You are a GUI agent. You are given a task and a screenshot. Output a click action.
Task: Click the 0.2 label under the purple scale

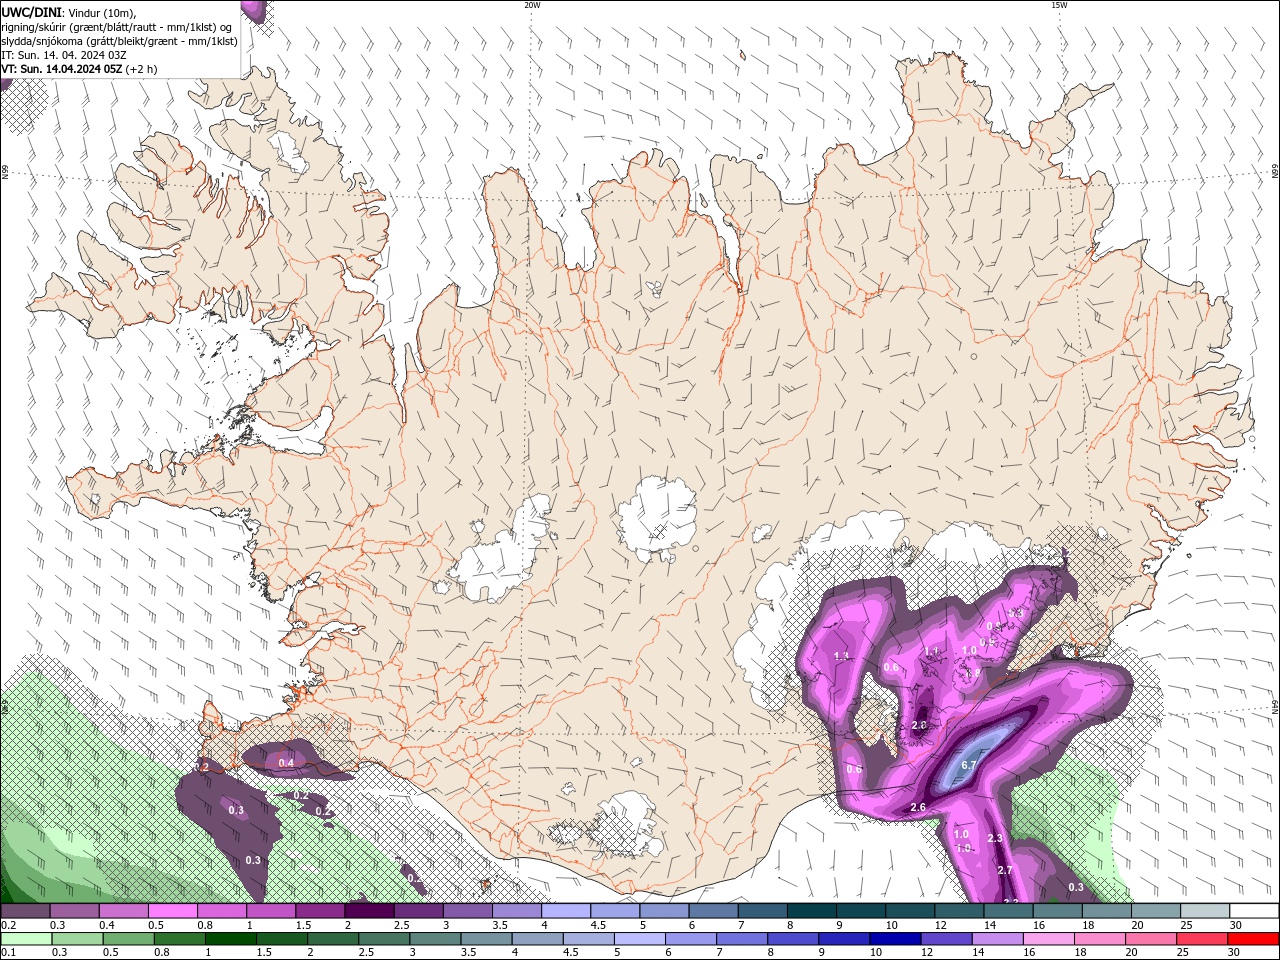(8, 925)
